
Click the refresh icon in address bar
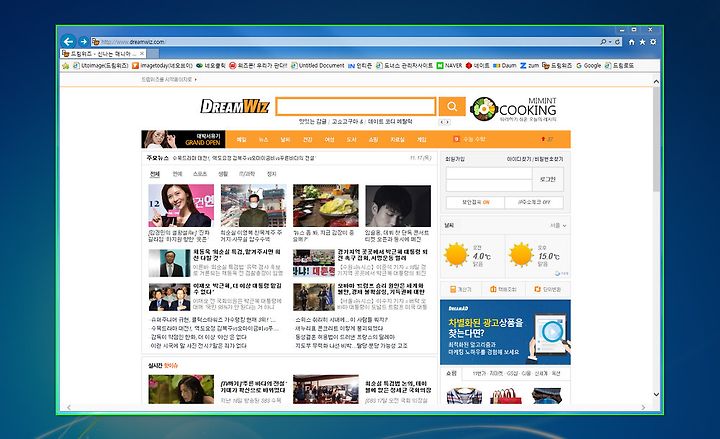618,42
